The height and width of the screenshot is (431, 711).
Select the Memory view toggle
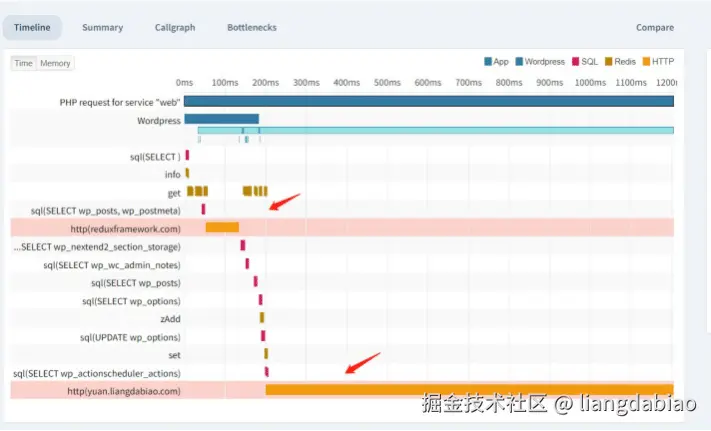pyautogui.click(x=55, y=63)
